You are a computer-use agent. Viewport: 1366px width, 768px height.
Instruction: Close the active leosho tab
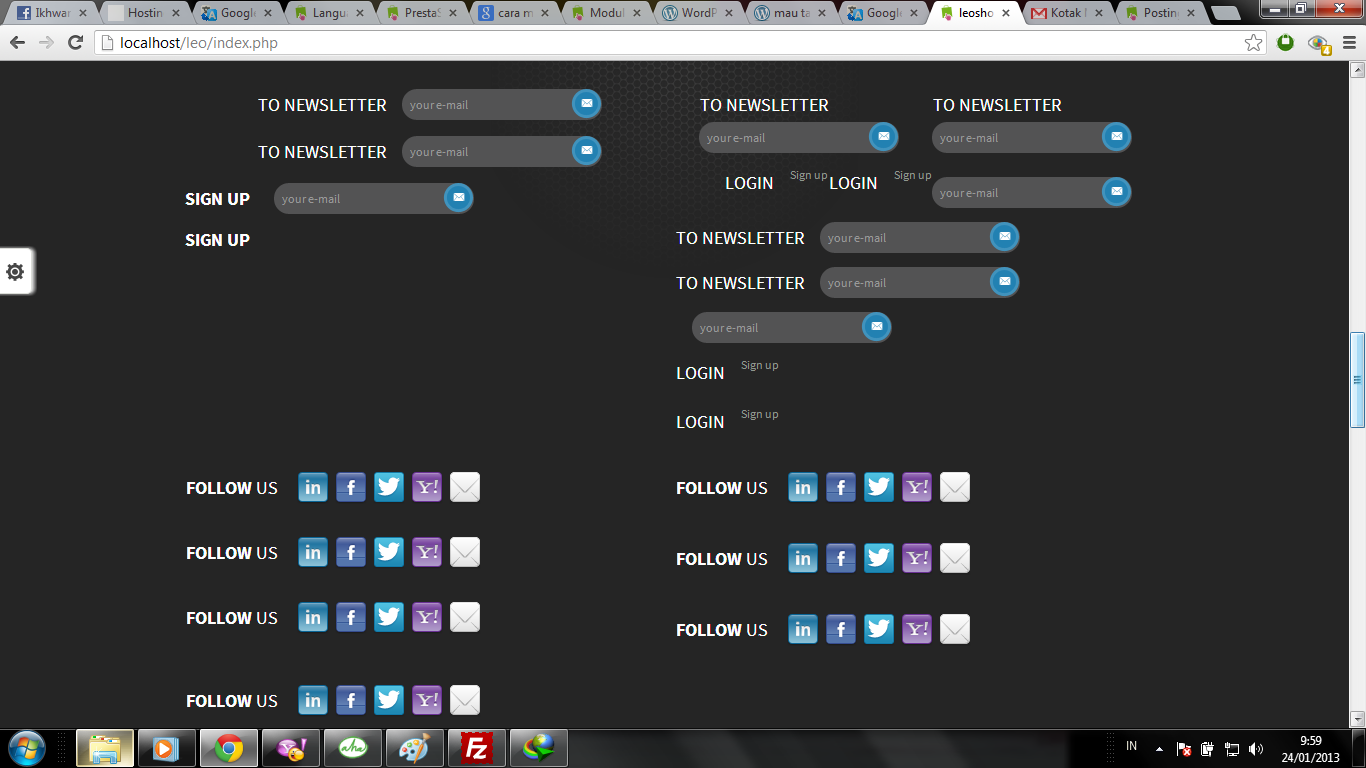pos(1005,13)
